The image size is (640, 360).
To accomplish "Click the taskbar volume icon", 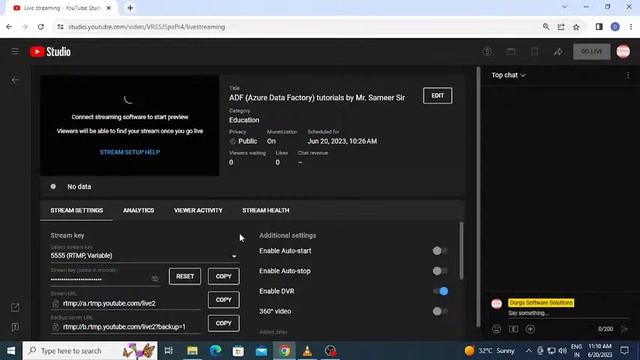I will point(562,351).
